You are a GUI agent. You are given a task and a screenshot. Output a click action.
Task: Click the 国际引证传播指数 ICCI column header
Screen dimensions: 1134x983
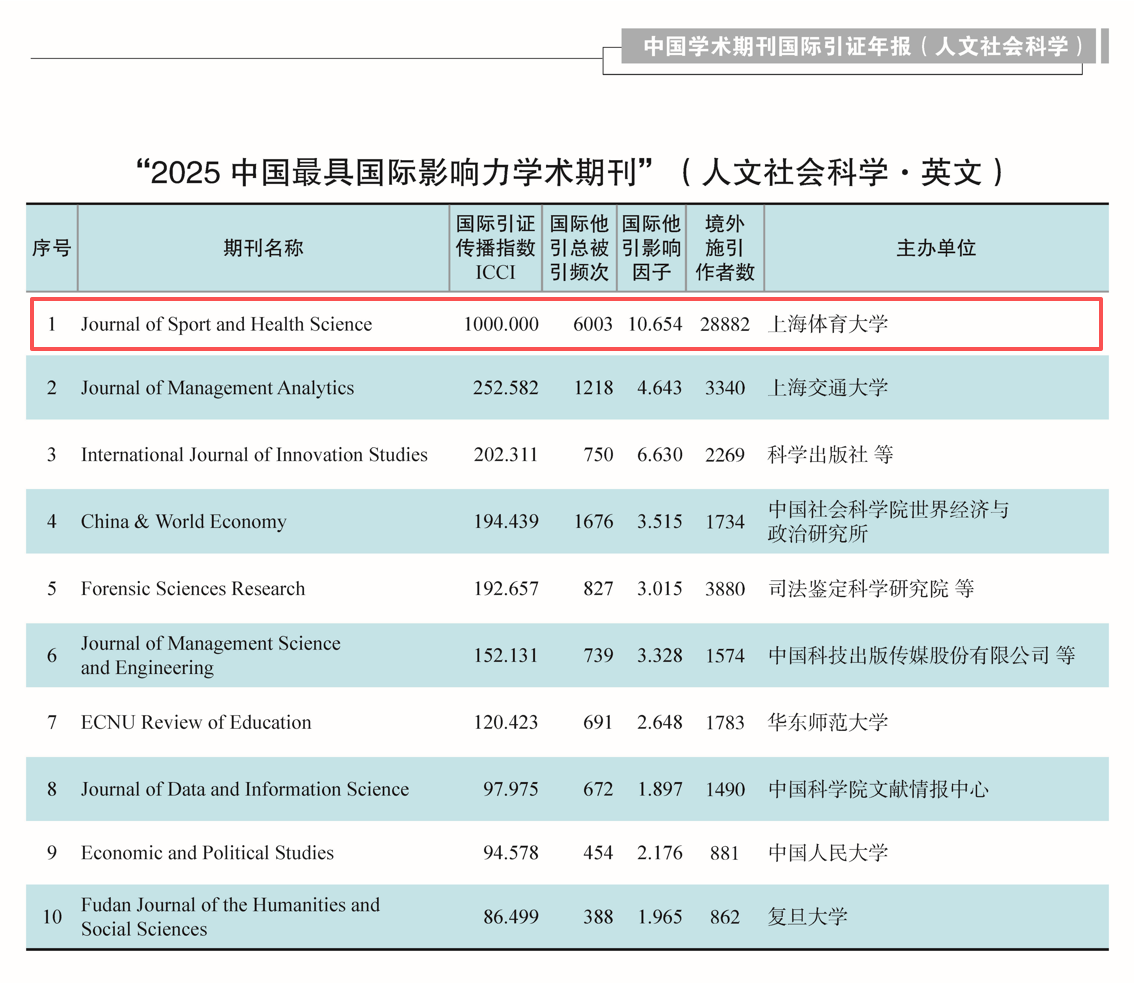coord(495,248)
